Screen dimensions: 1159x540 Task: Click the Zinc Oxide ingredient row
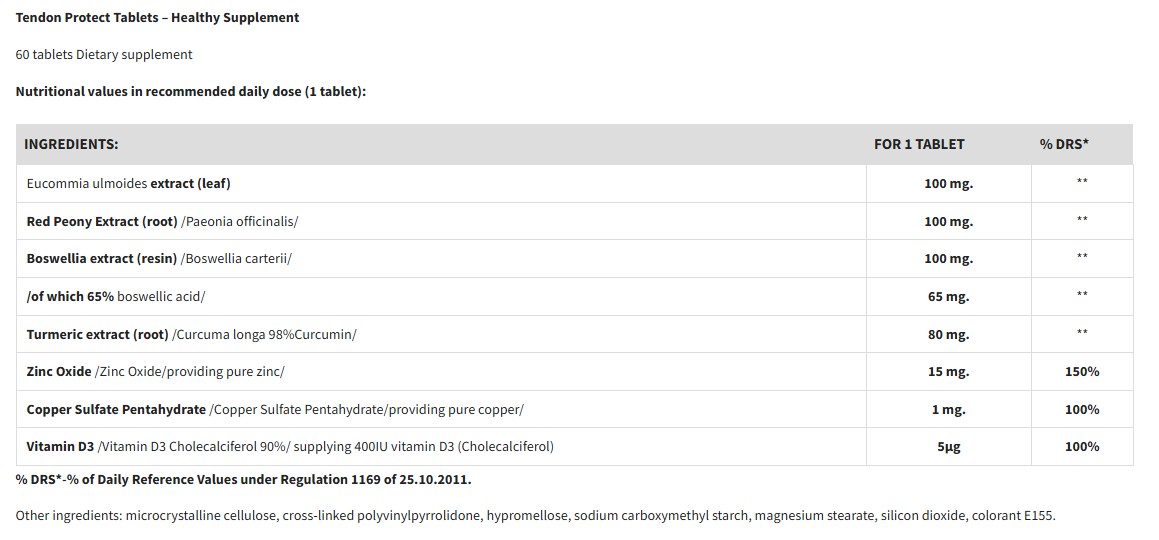tap(155, 371)
